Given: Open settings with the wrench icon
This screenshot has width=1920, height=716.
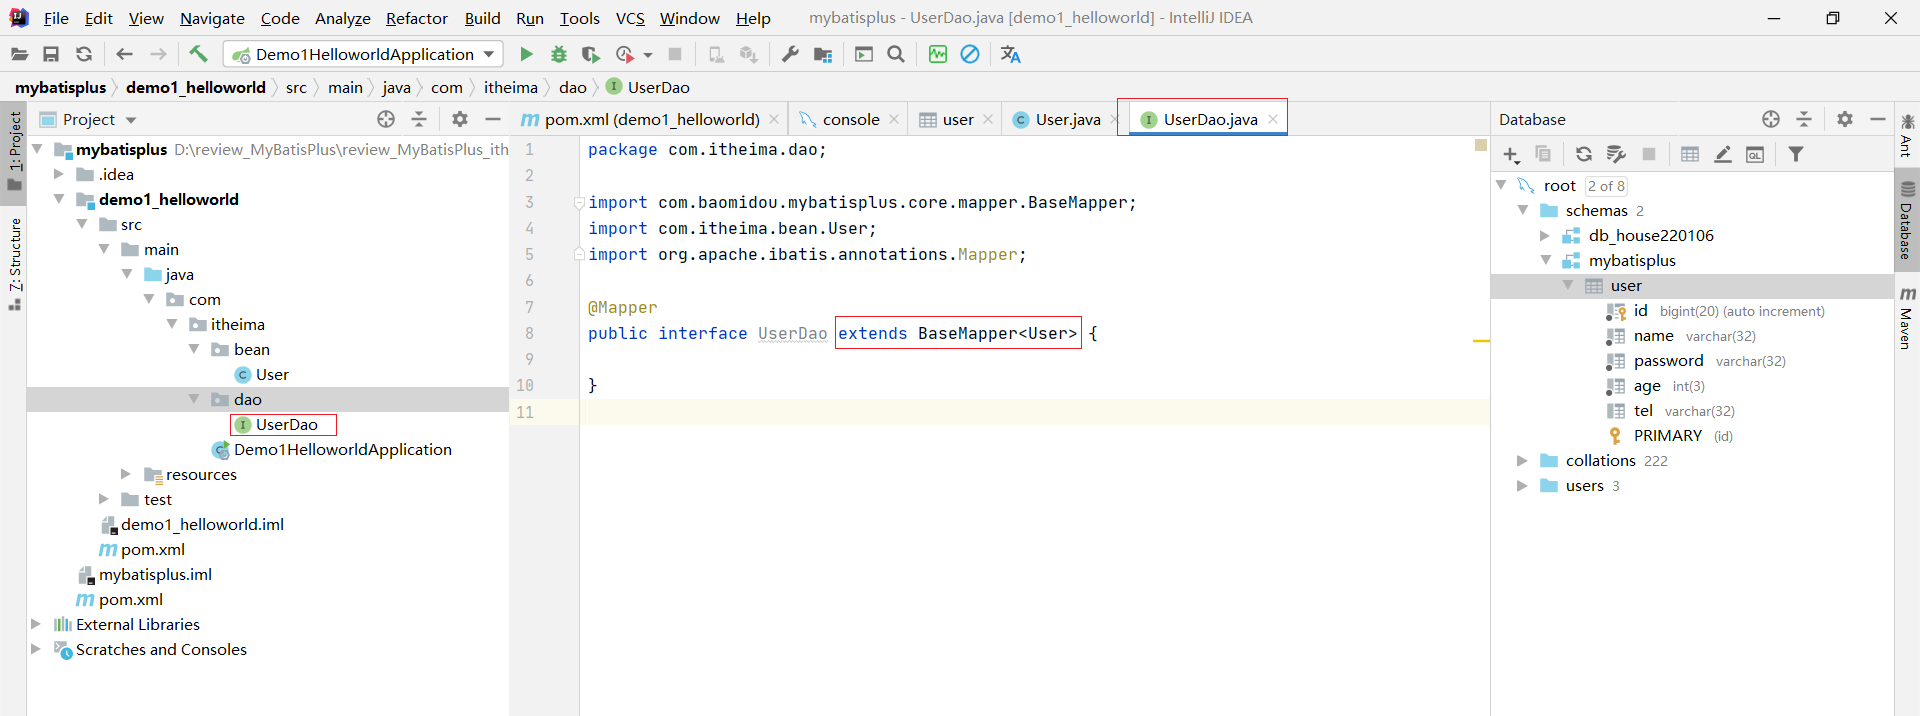Looking at the screenshot, I should point(790,54).
